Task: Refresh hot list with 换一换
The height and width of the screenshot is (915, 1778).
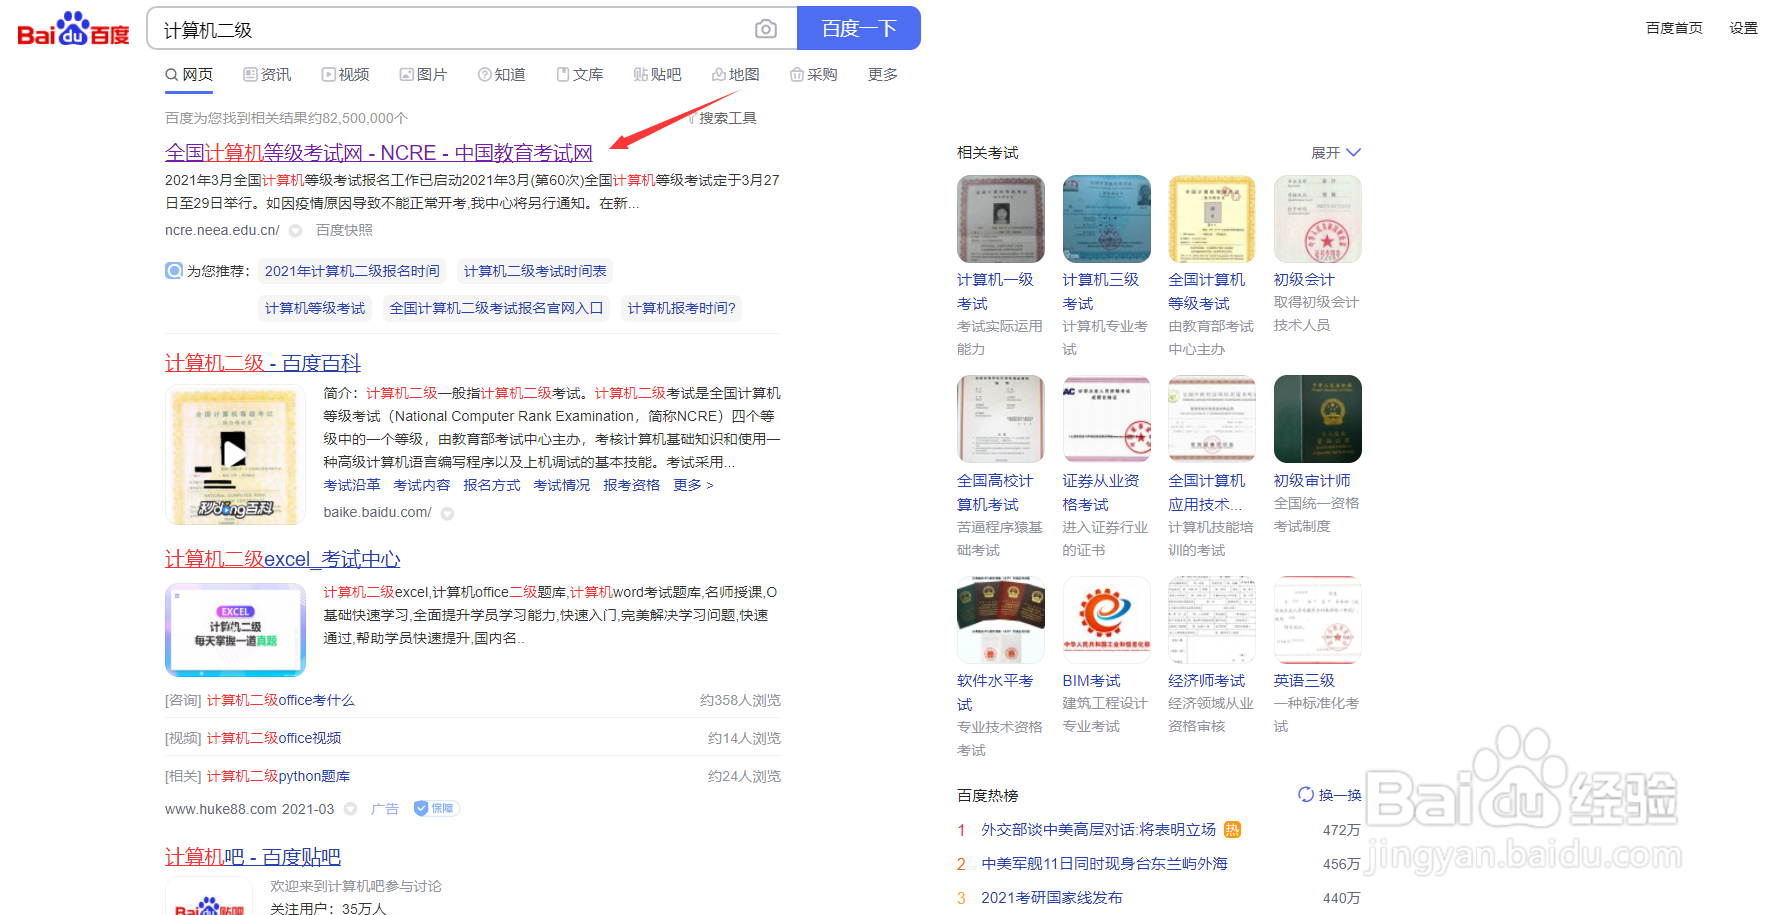Action: 1330,795
